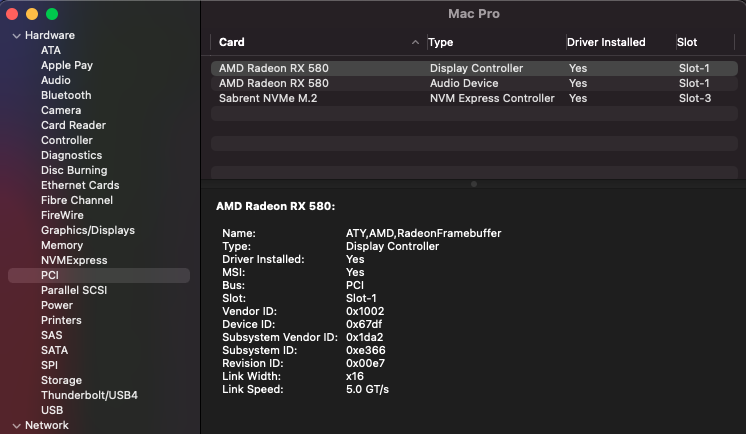Open the USB hardware category
Screen dimensions: 746x434
[52, 410]
